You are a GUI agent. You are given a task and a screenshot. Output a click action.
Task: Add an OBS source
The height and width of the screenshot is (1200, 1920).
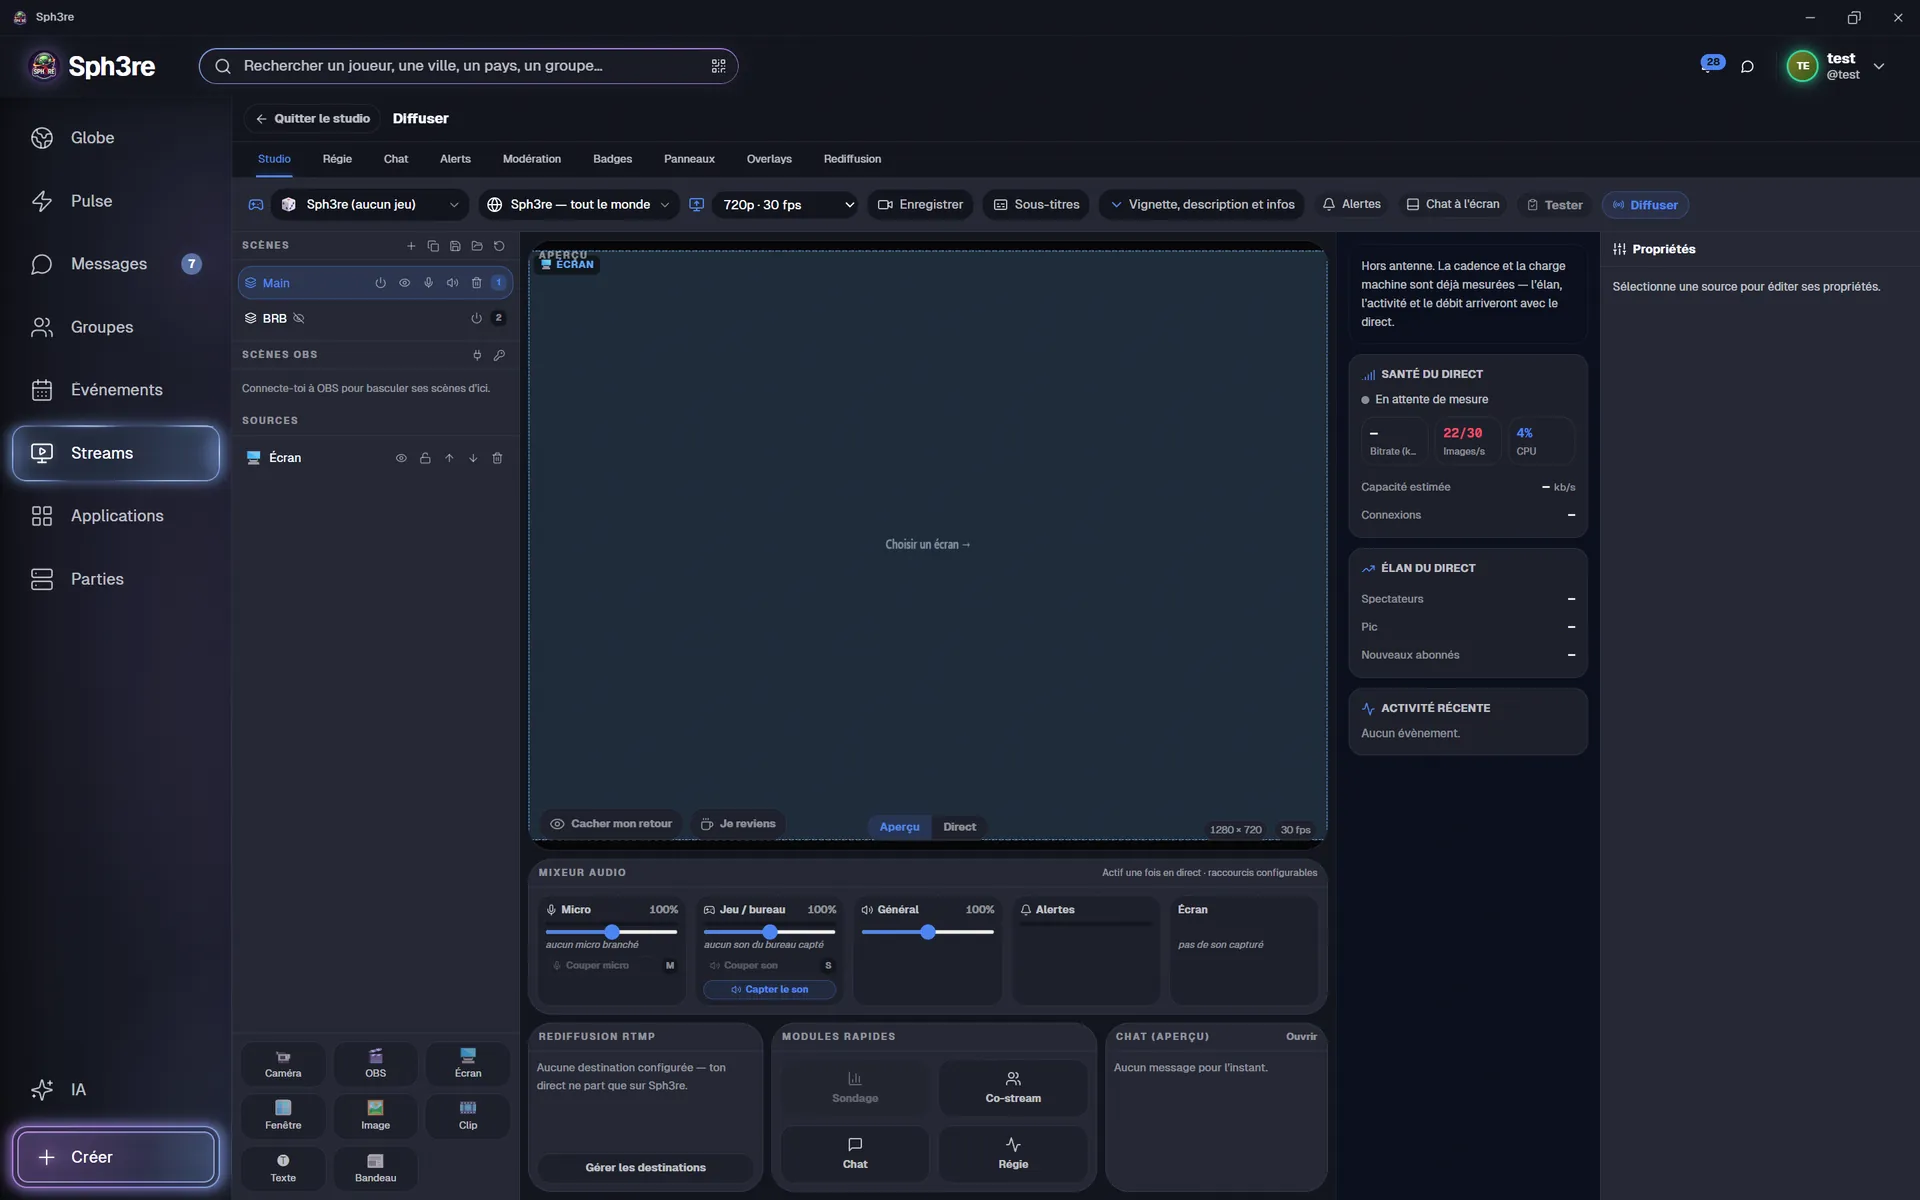(376, 1064)
